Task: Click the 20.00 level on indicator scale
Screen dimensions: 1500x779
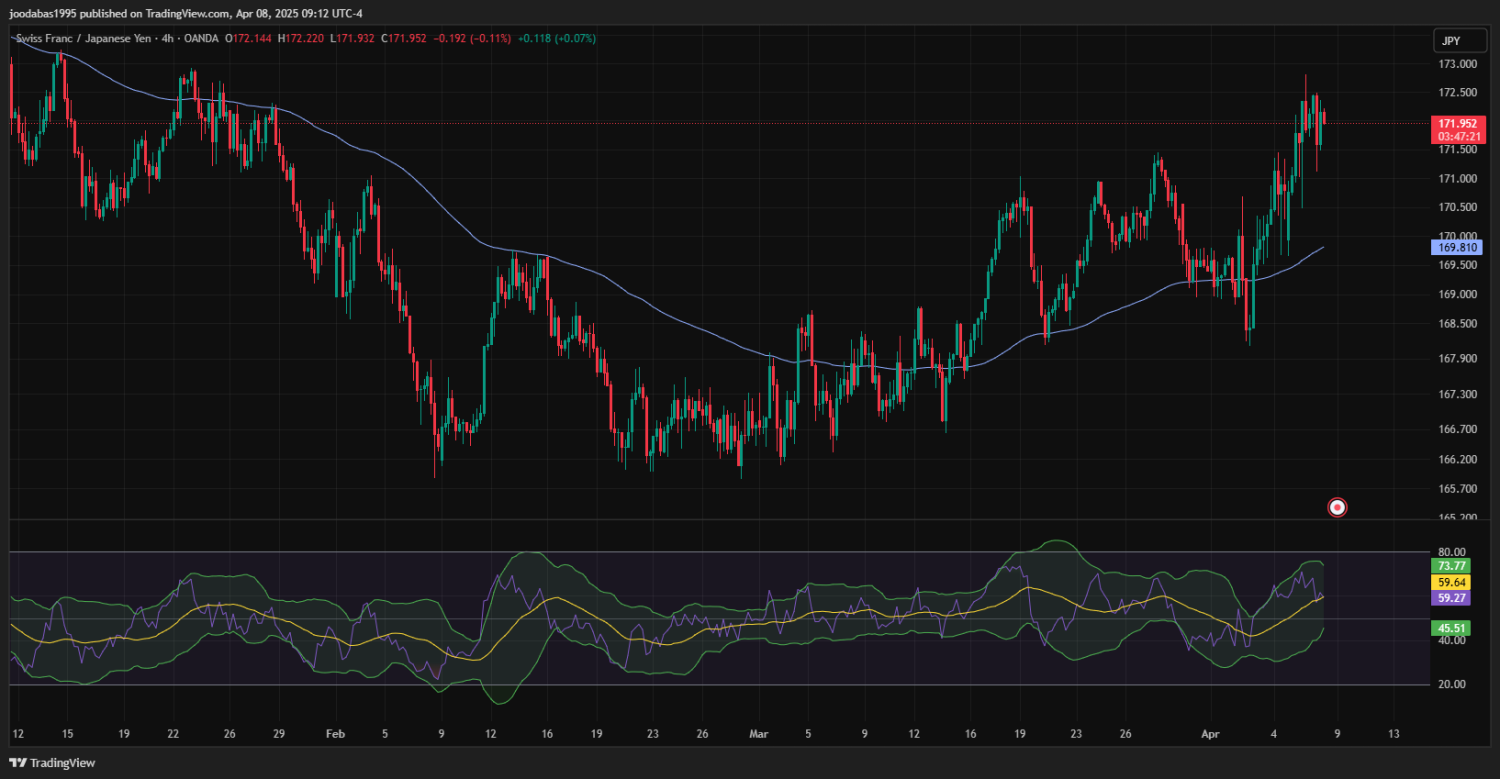Action: coord(1451,685)
